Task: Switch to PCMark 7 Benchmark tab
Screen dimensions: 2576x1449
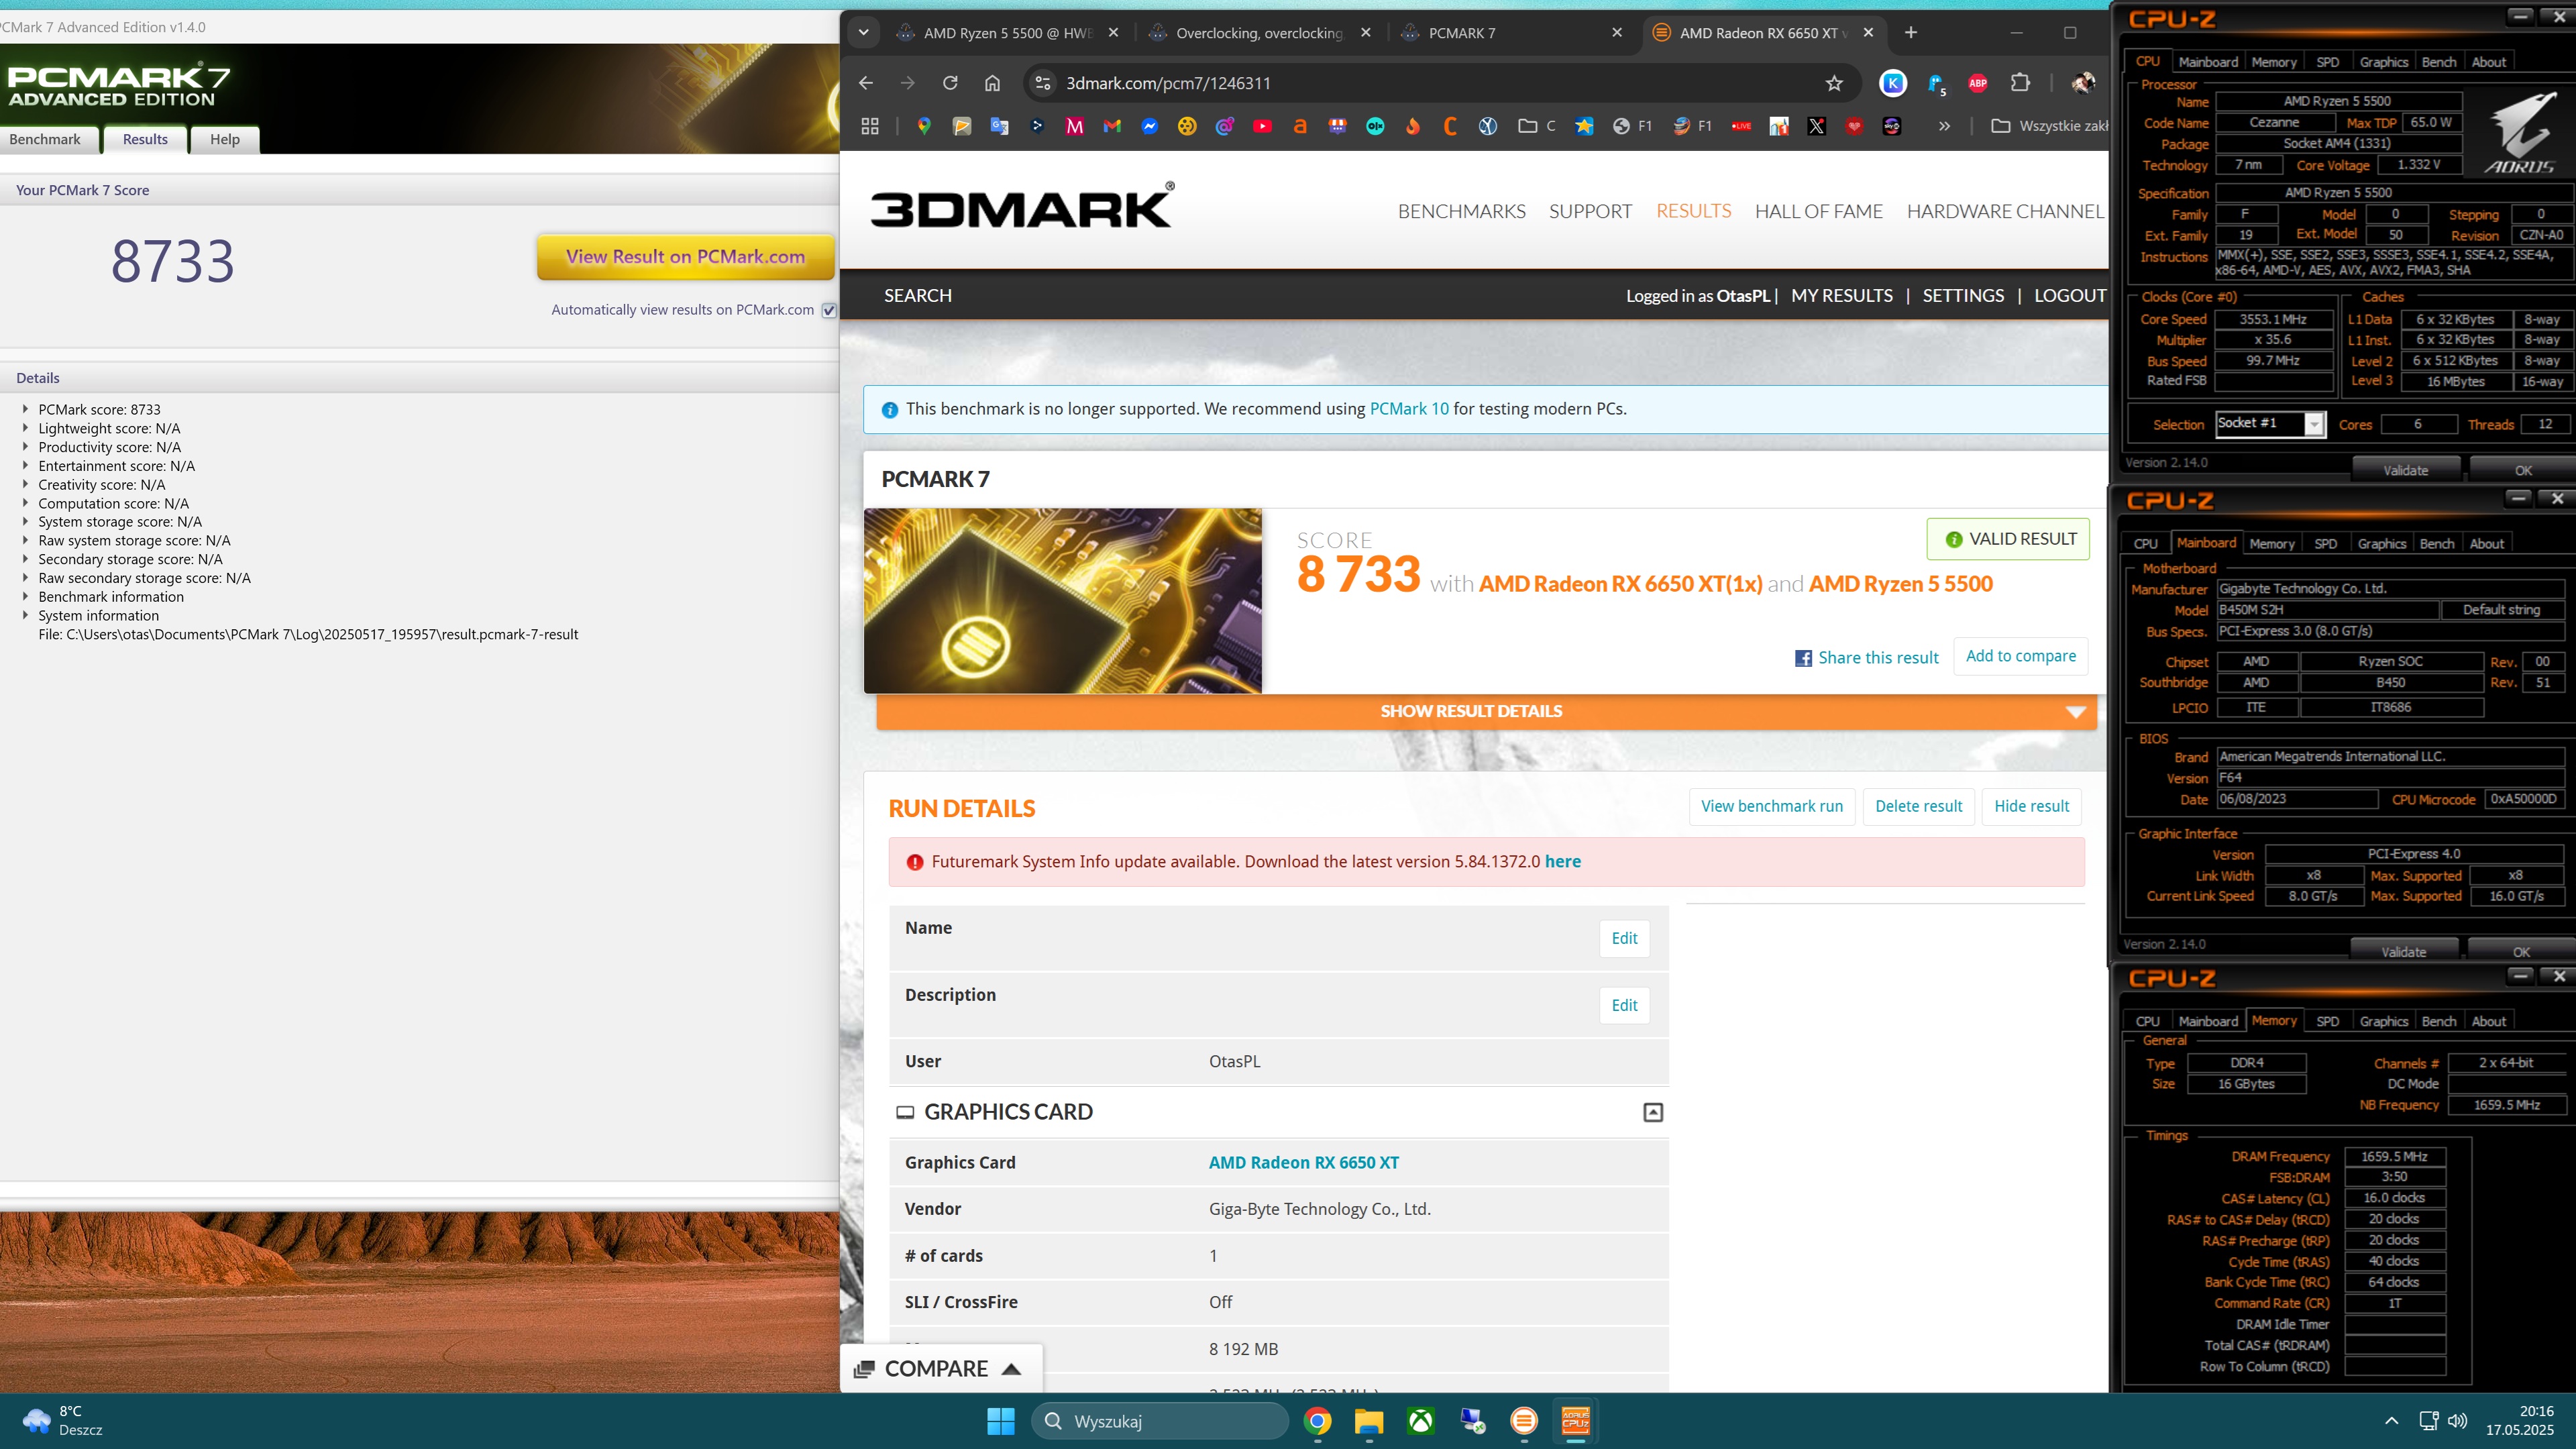Action: tap(45, 139)
